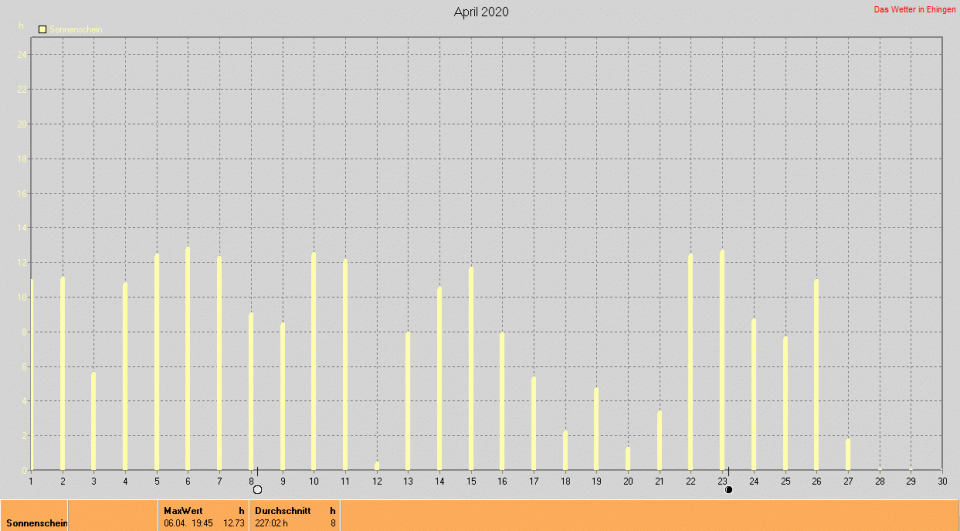Viewport: 960px width, 531px height.
Task: Click the 'April 2020' chart title
Action: pyautogui.click(x=481, y=12)
